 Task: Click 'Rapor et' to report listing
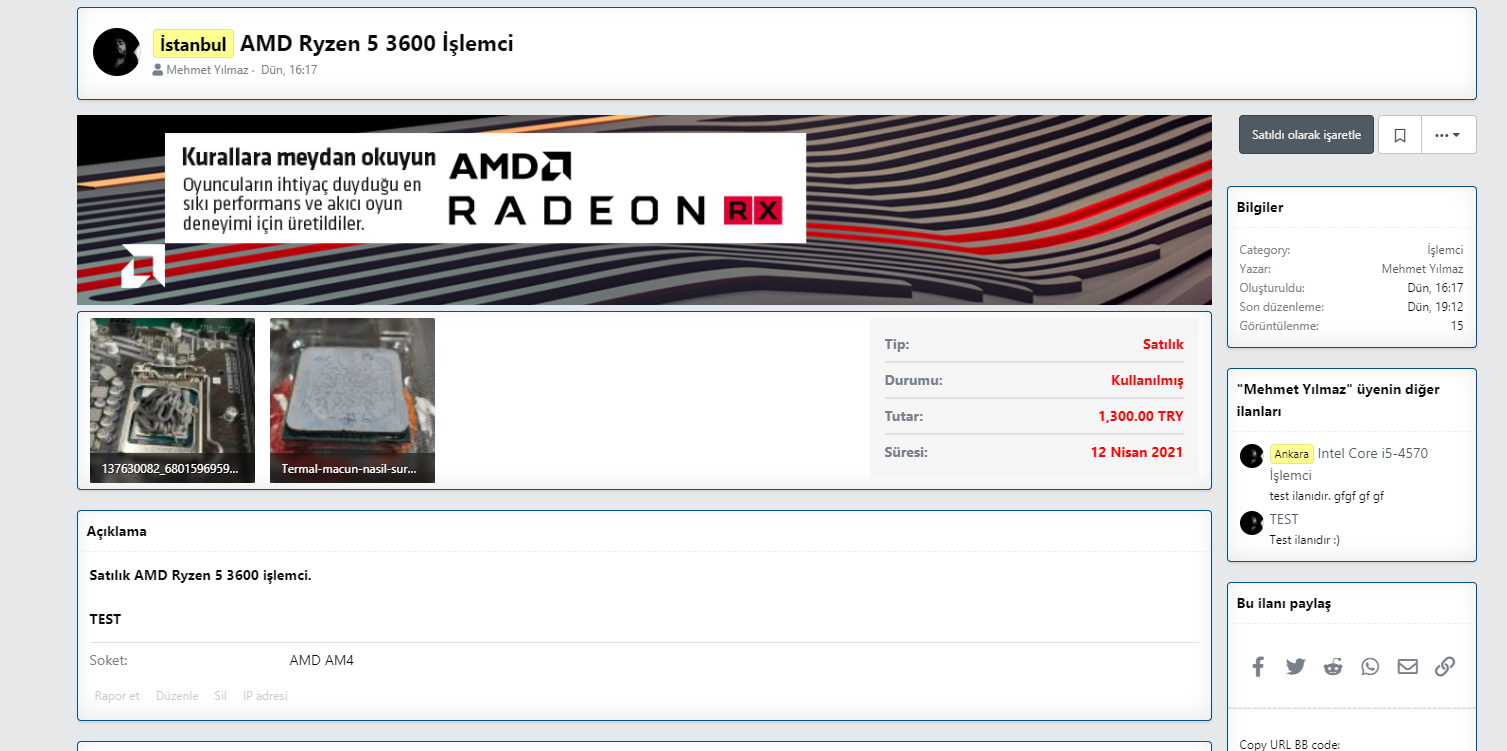[117, 696]
